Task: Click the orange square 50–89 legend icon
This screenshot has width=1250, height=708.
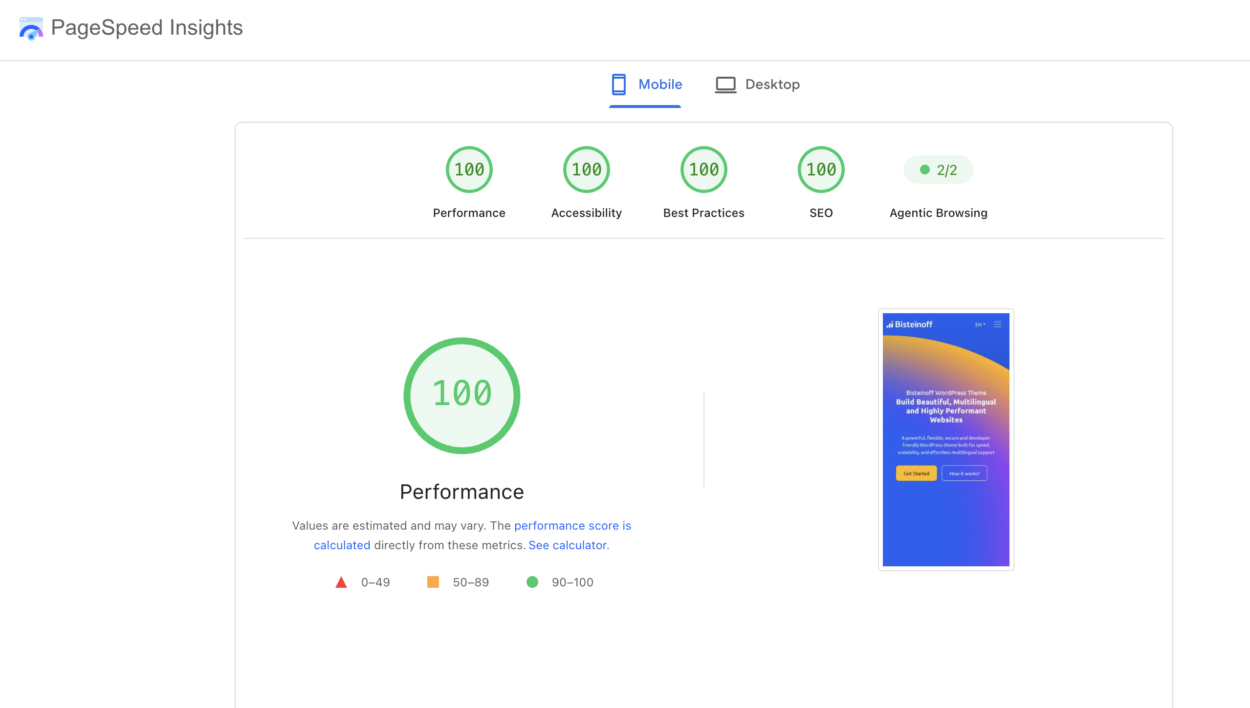Action: tap(433, 582)
